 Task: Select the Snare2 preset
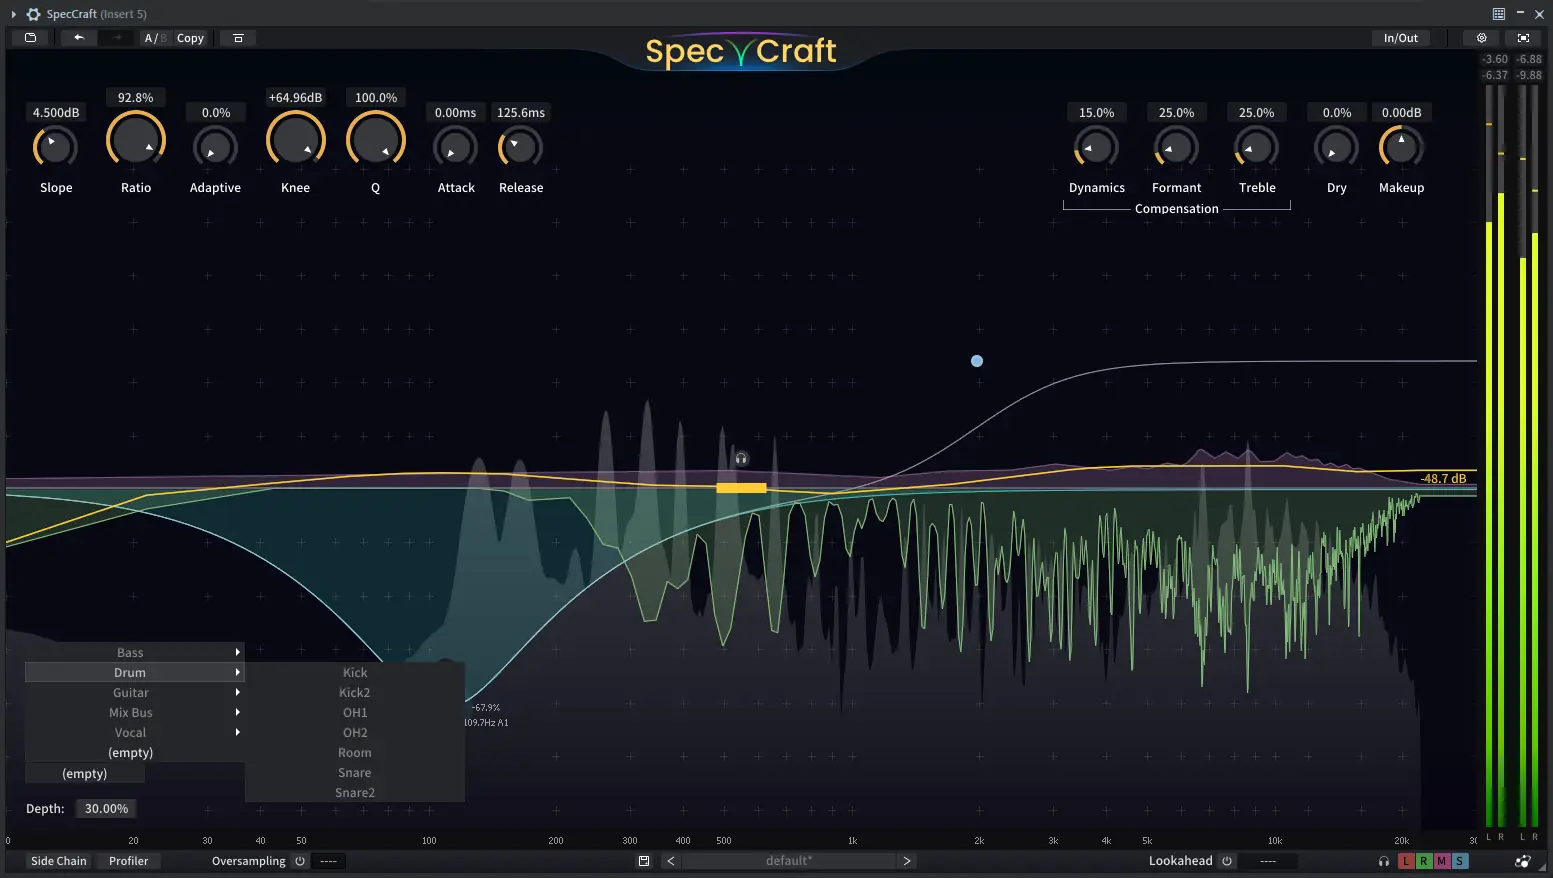tap(355, 792)
